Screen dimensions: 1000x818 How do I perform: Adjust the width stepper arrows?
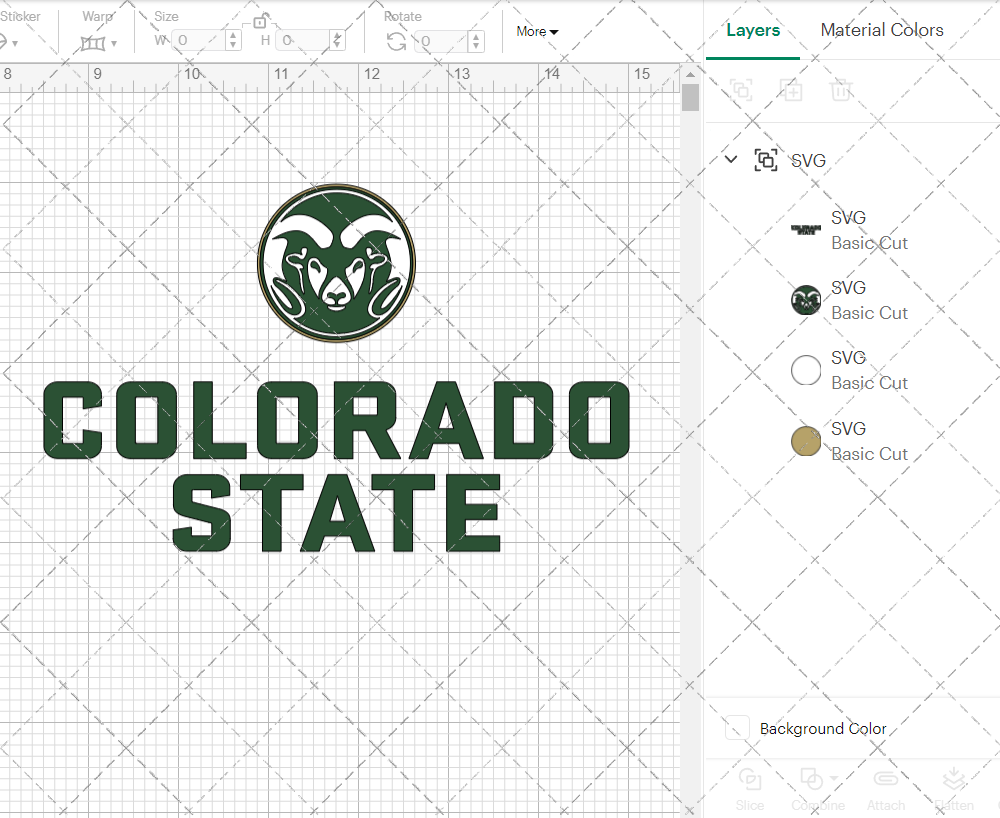233,41
